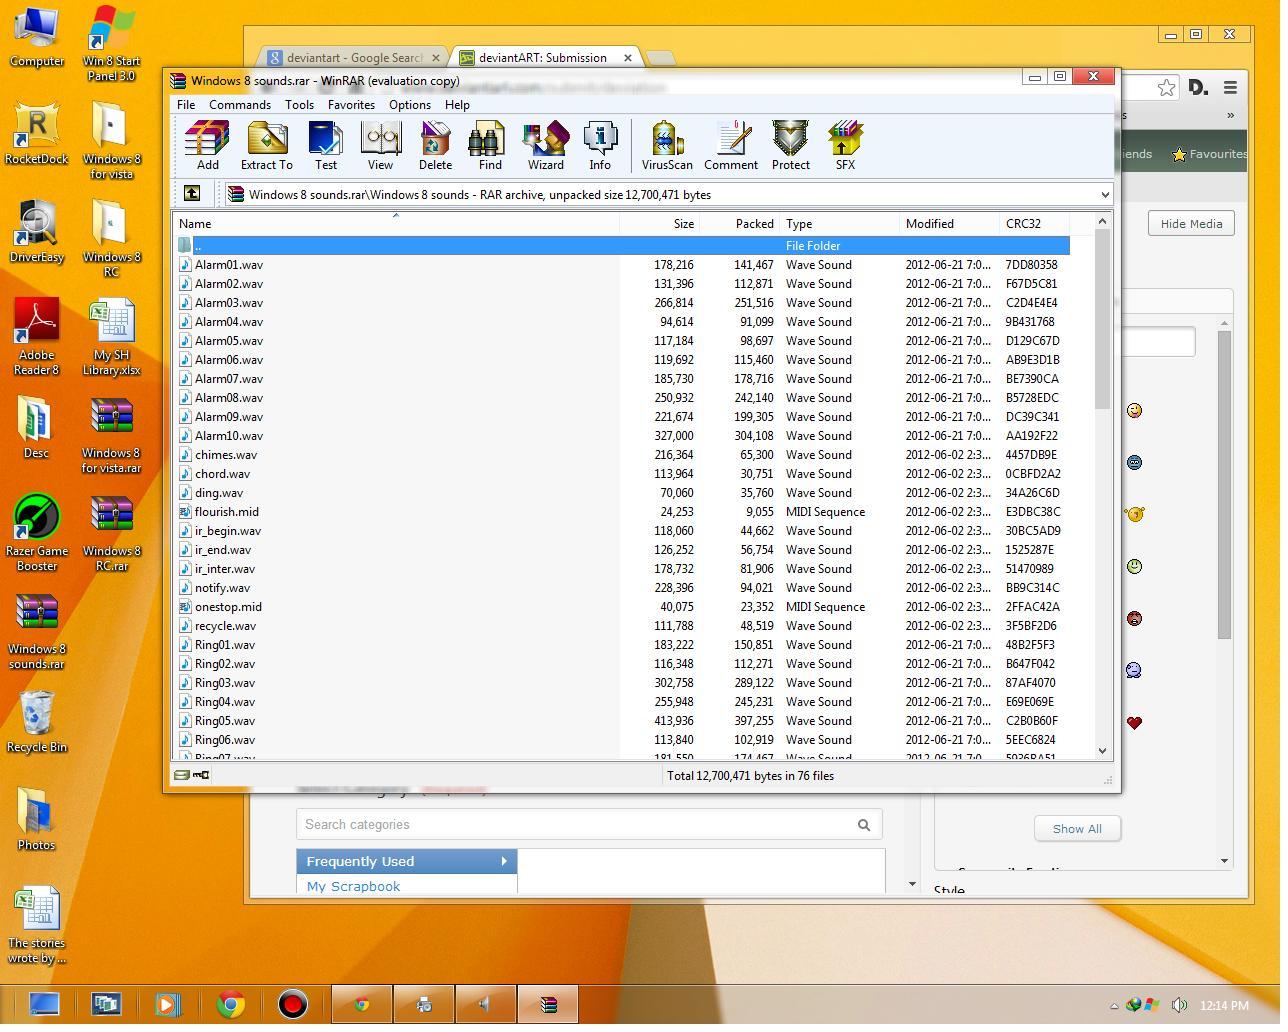Click the taskbar clock showing 12:14 PM
This screenshot has width=1288, height=1032.
point(1224,1005)
